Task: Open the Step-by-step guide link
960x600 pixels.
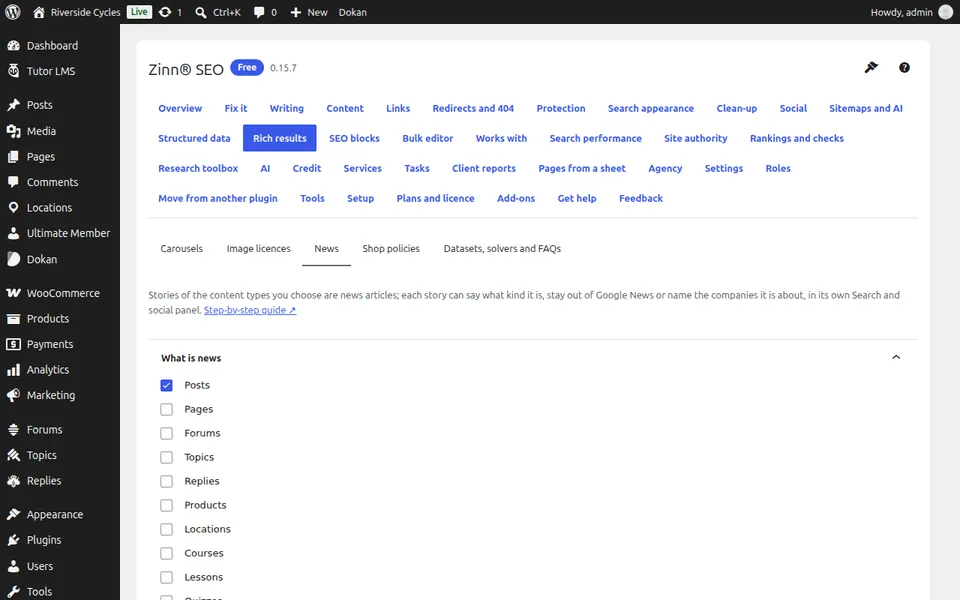Action: [250, 310]
